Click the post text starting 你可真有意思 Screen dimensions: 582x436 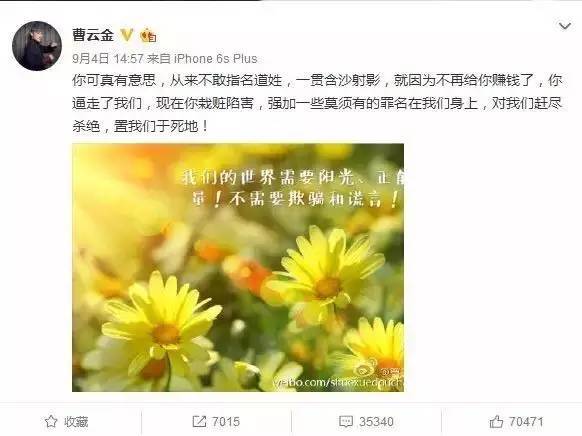pos(317,103)
